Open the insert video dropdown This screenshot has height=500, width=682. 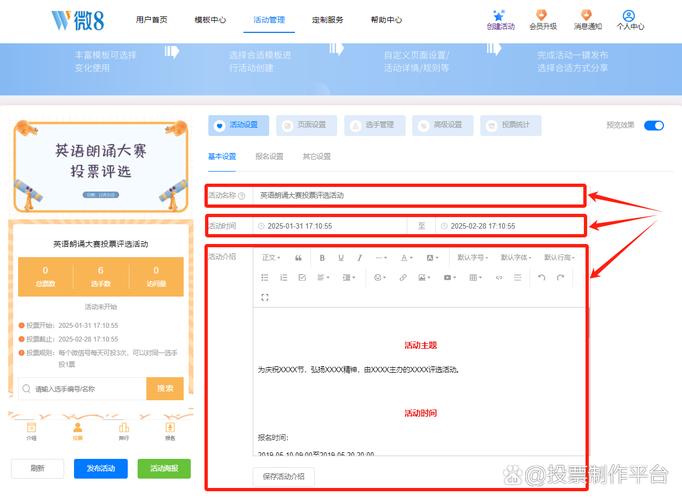[x=449, y=277]
